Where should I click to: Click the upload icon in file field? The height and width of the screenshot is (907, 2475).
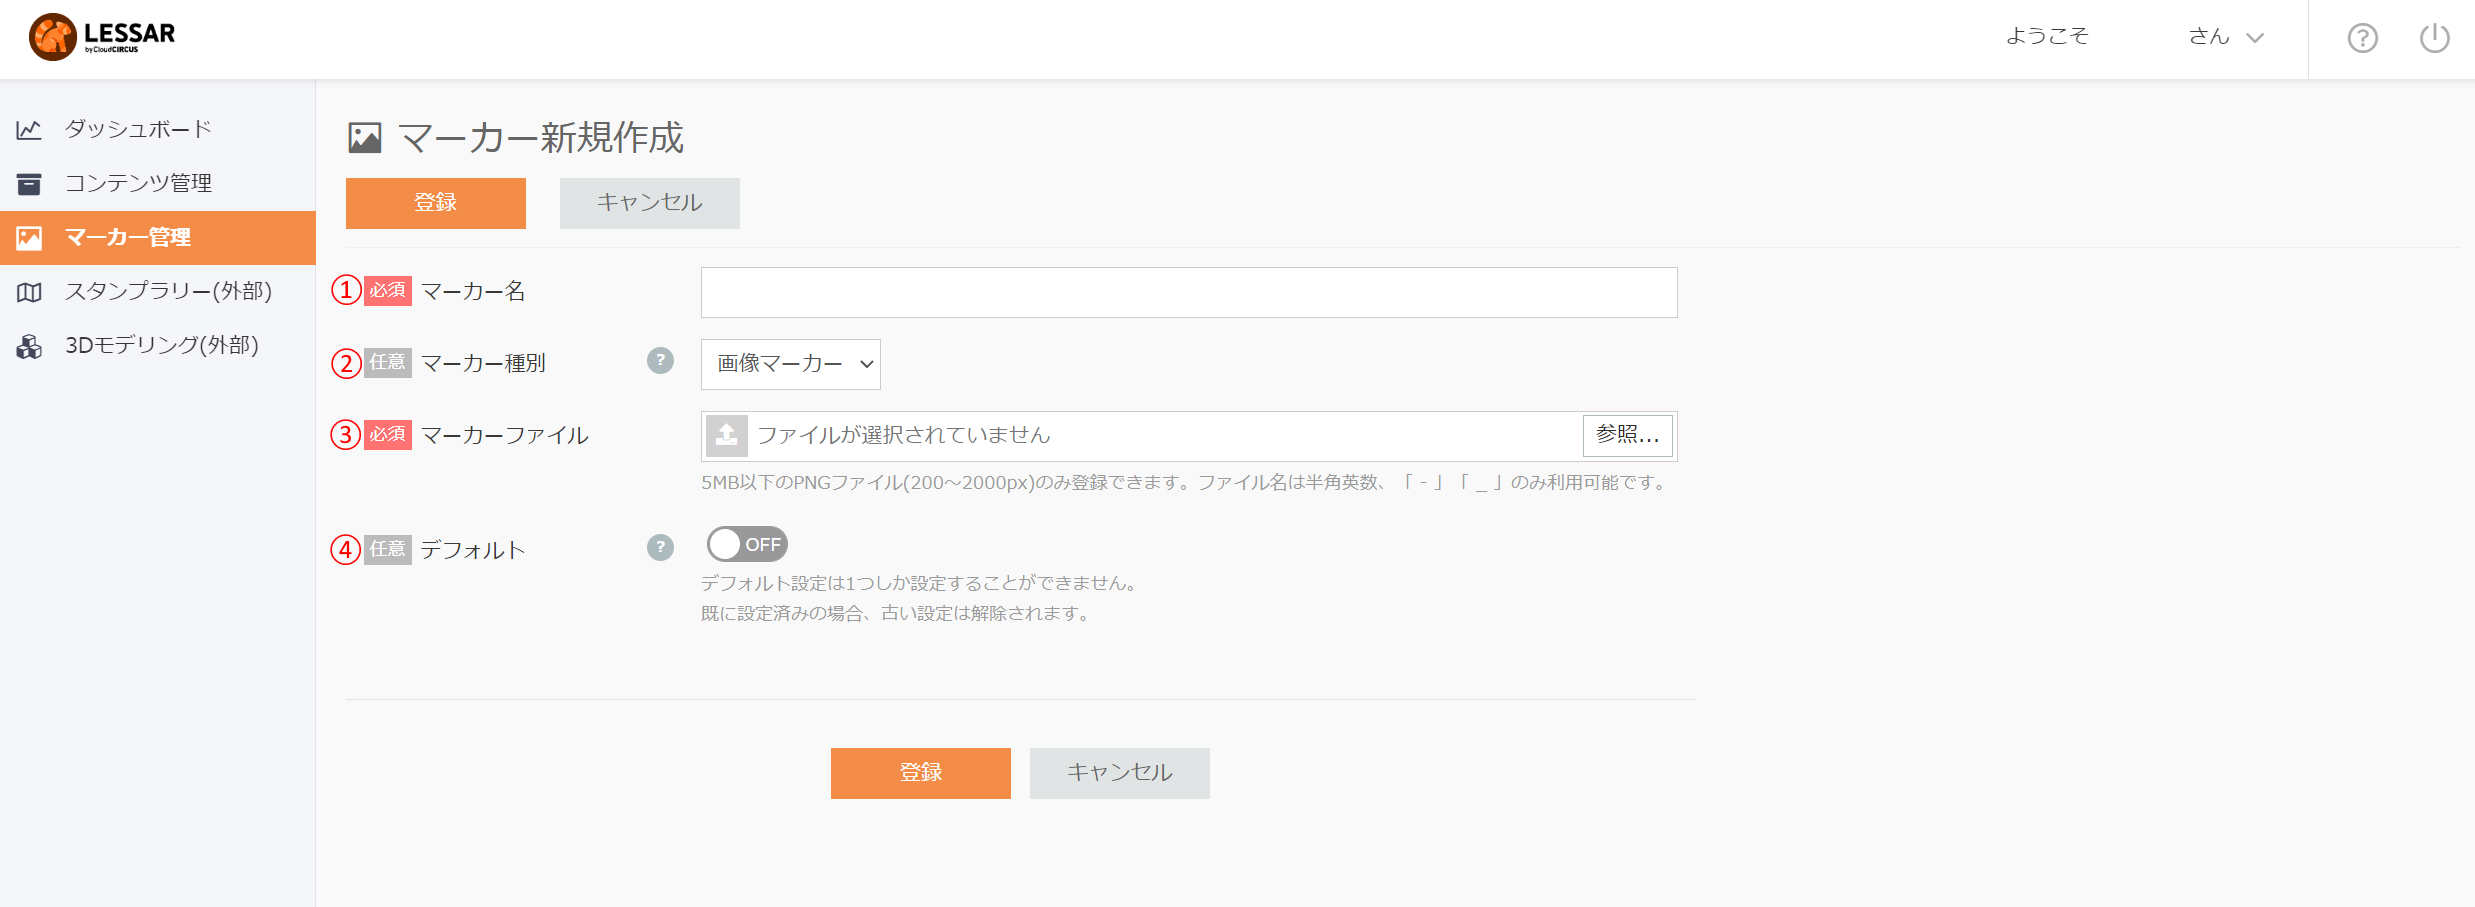[727, 435]
